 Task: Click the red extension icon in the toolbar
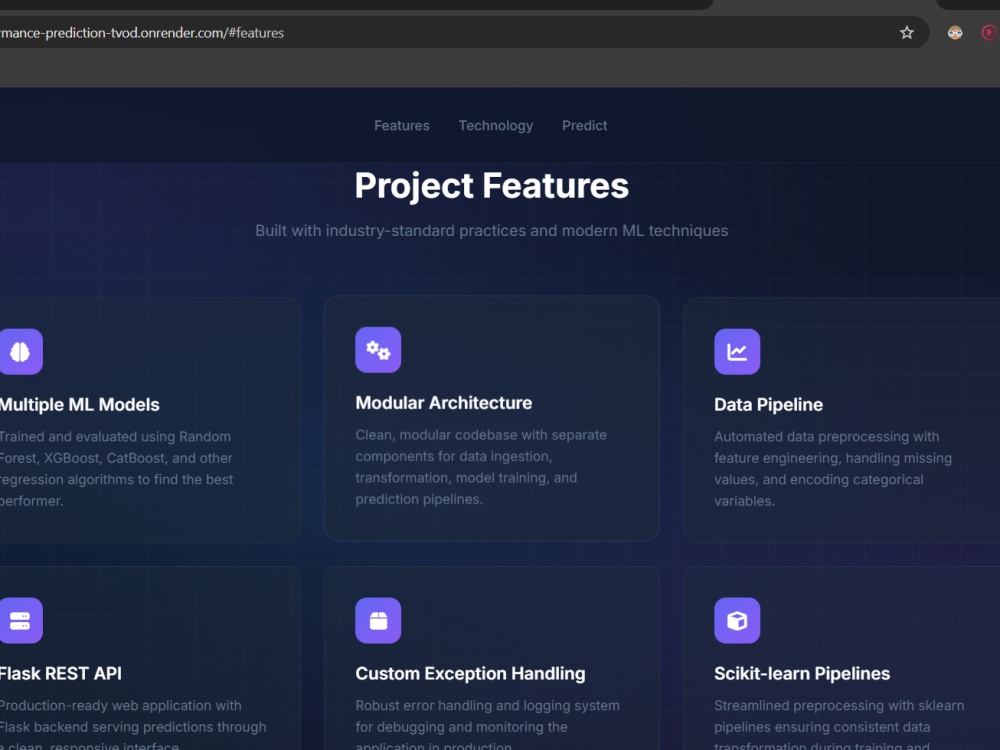click(990, 33)
